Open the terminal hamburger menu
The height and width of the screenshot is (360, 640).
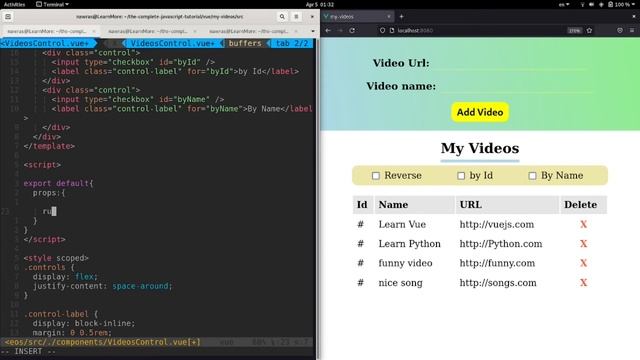[296, 17]
